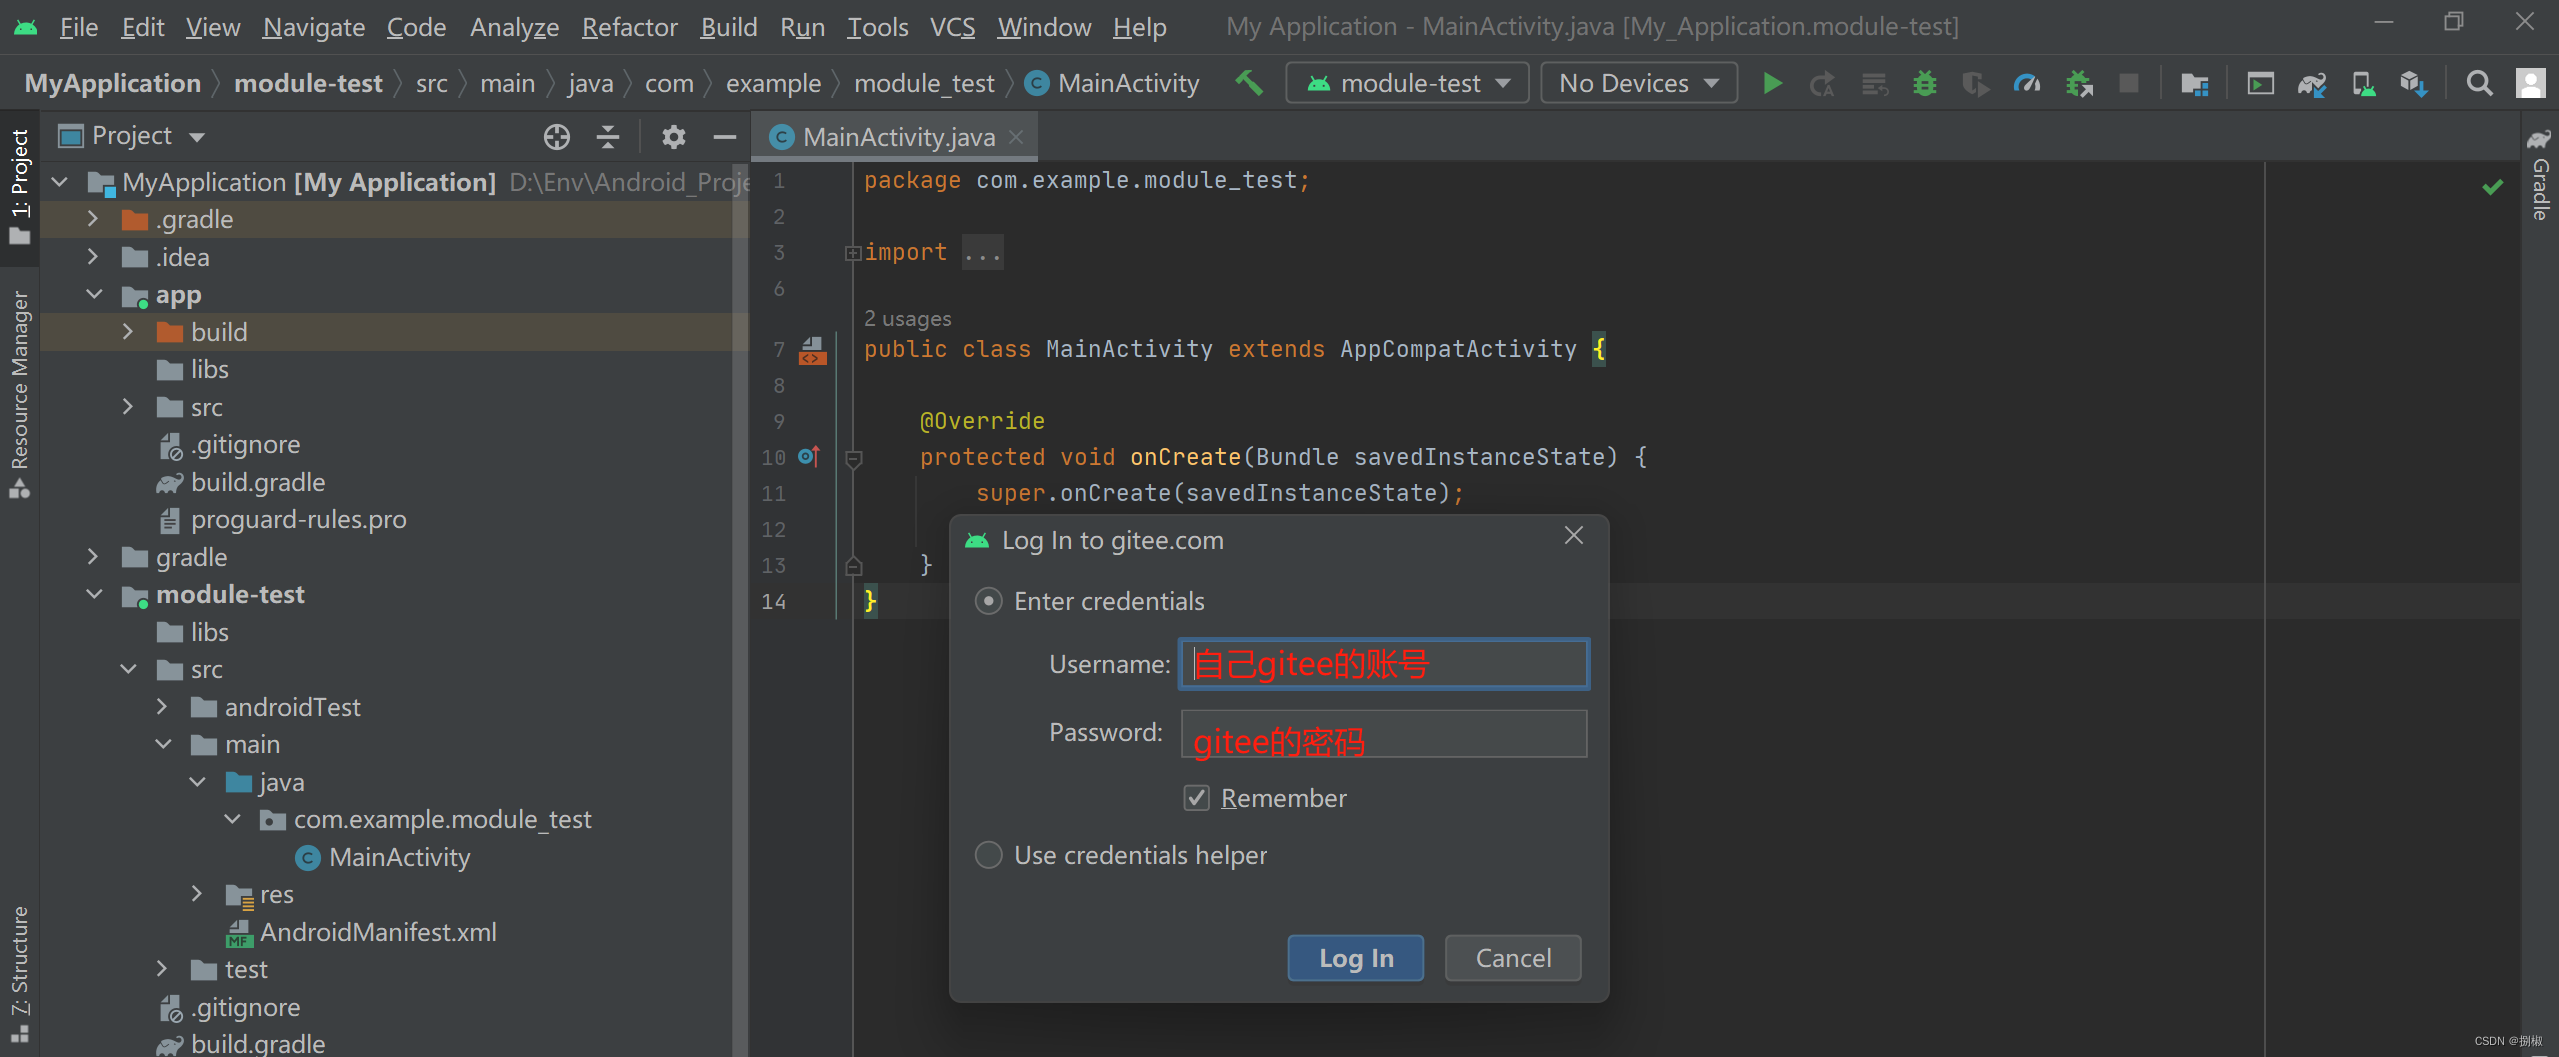
Task: Click the Apply Code Changes icon
Action: (x=1874, y=83)
